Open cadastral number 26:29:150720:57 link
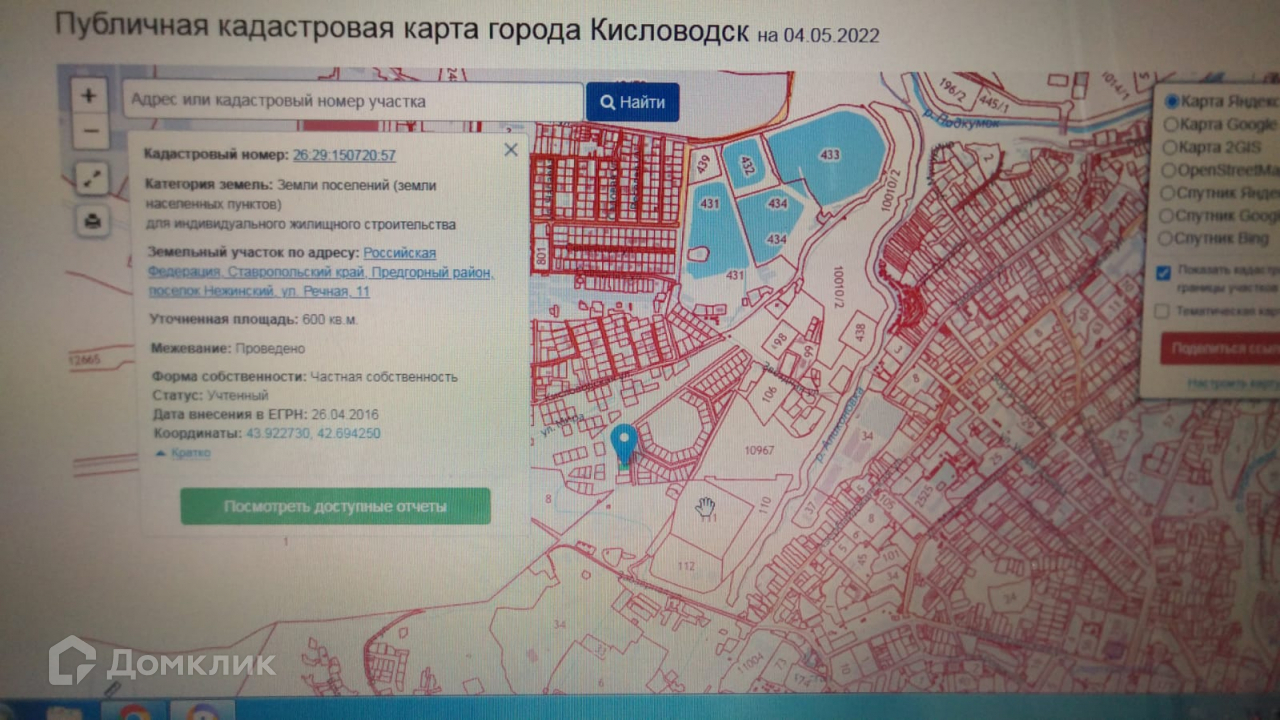The width and height of the screenshot is (1280, 720). (x=344, y=155)
